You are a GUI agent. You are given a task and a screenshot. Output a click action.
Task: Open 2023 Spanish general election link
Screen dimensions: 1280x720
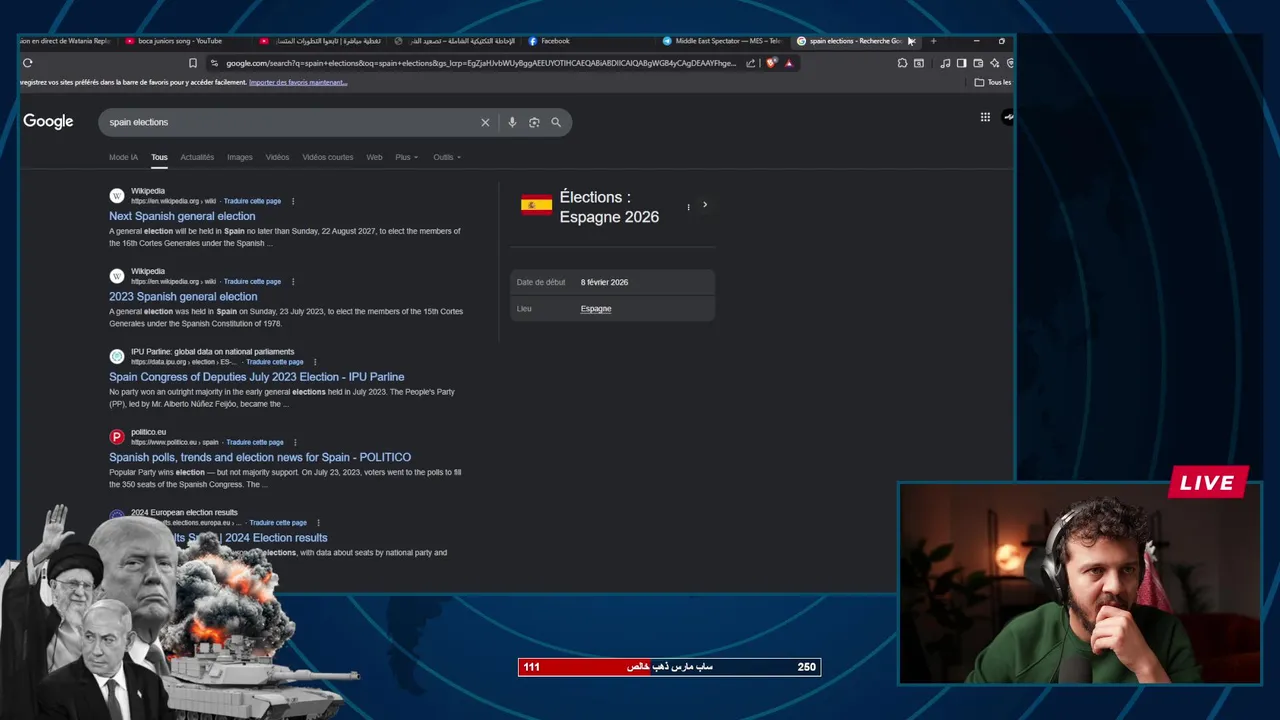coord(183,296)
